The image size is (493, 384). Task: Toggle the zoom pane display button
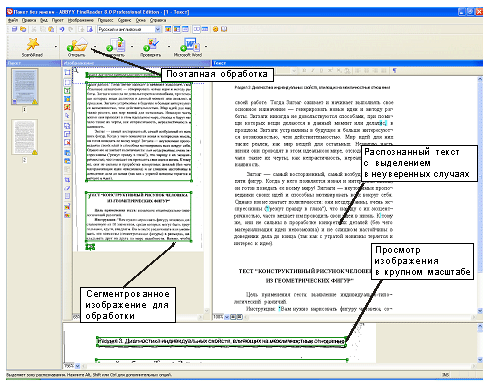185,29
